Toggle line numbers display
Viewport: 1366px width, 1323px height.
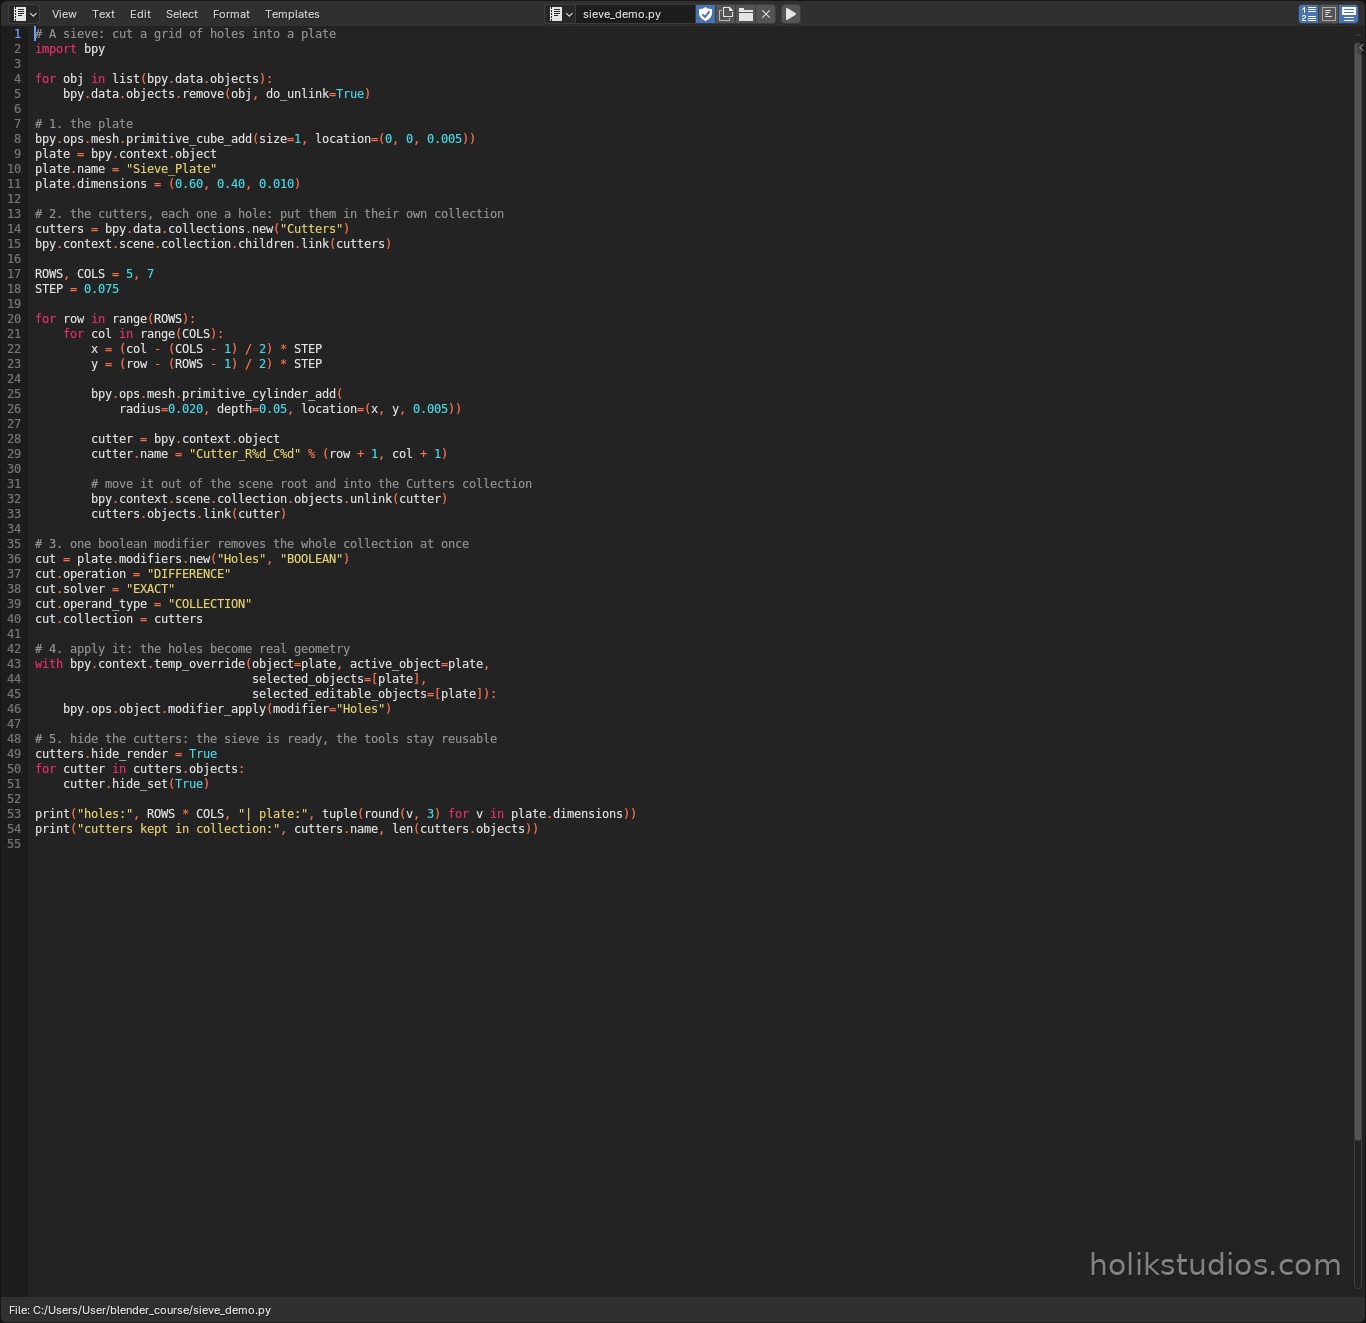coord(1308,14)
